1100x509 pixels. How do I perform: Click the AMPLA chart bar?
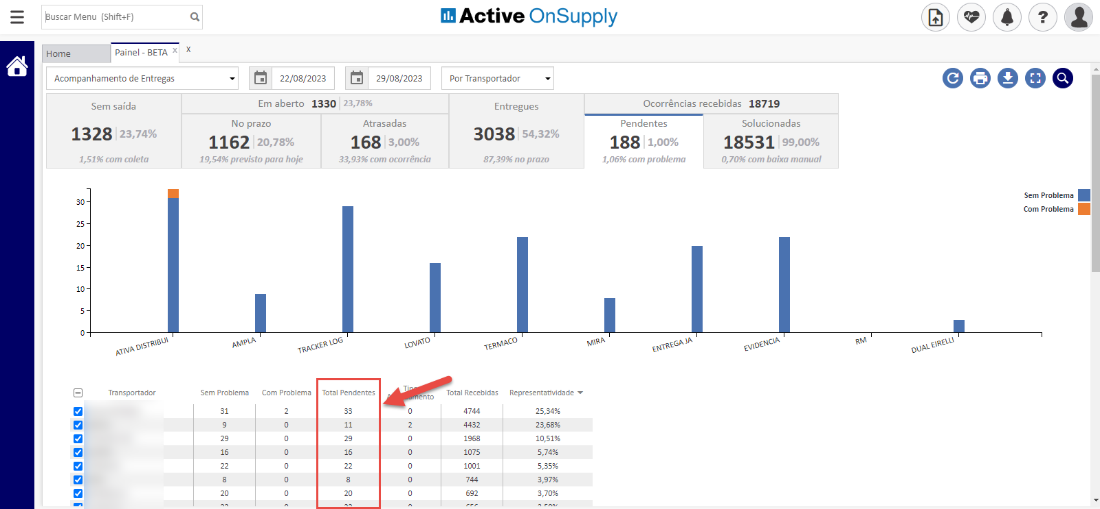click(x=260, y=313)
